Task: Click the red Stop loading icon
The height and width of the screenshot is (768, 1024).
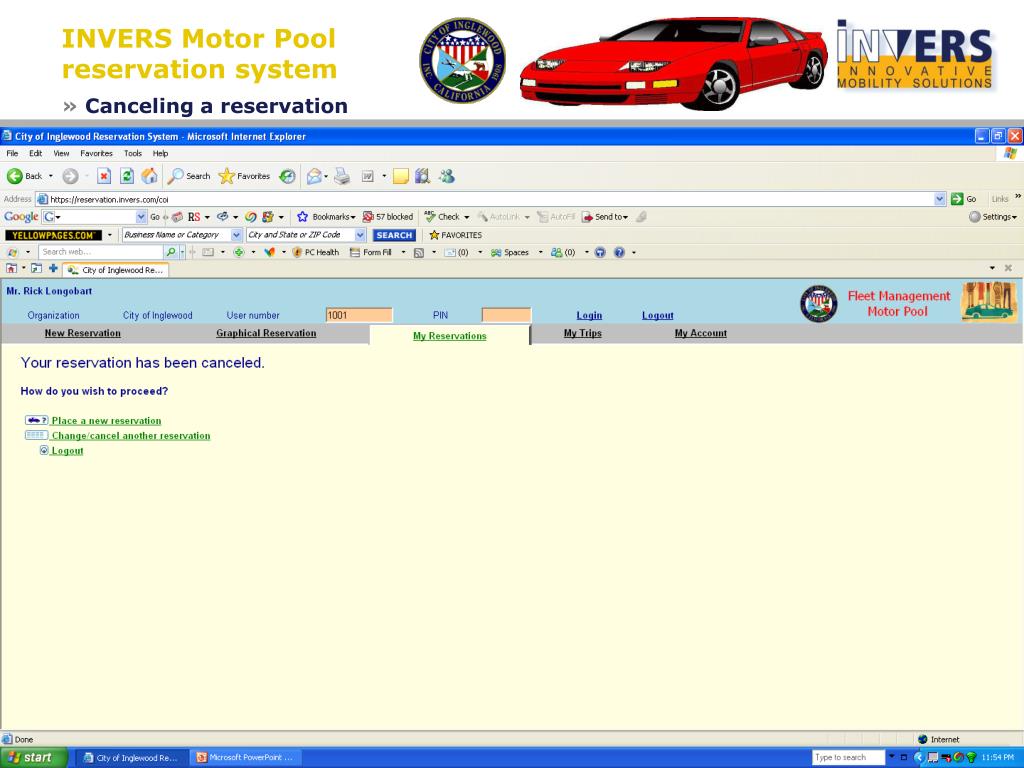Action: tap(103, 176)
